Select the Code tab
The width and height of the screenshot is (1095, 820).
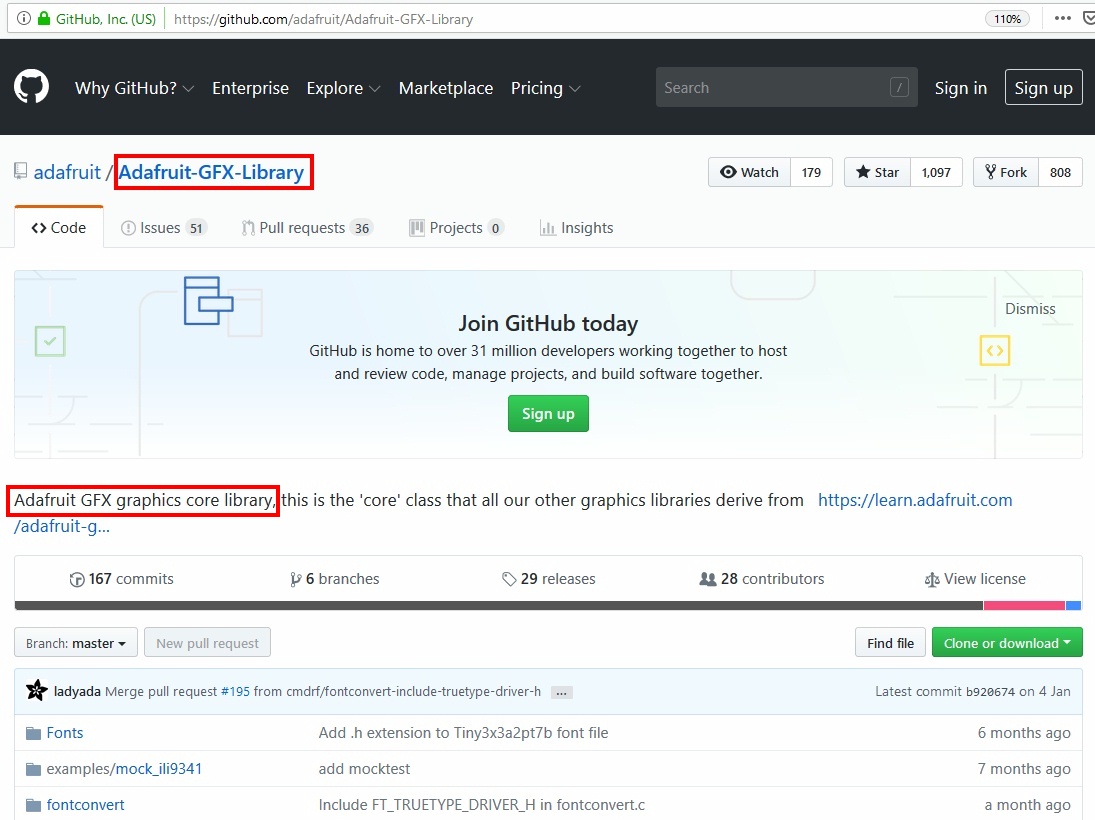tap(59, 228)
